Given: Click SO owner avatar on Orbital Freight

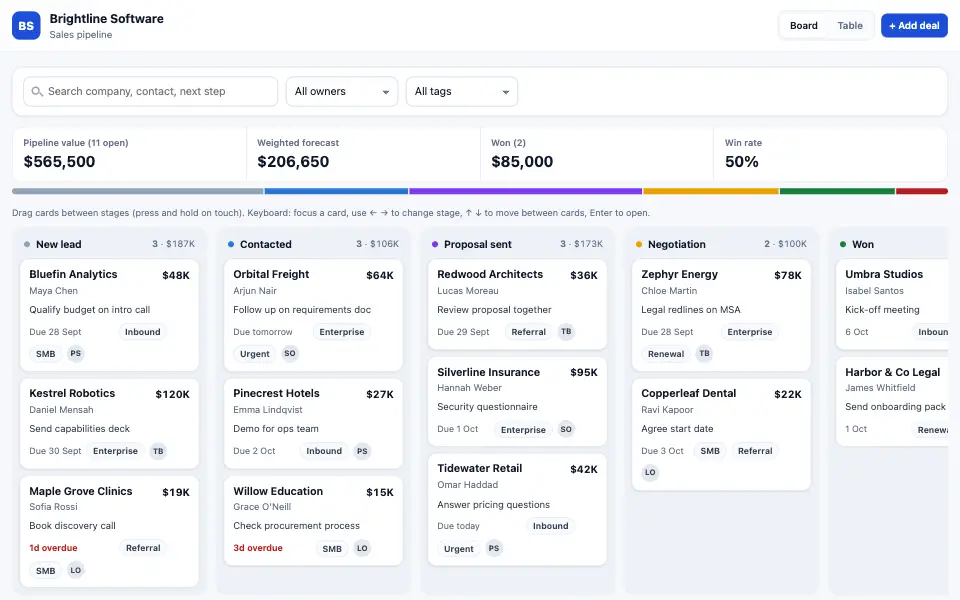Looking at the screenshot, I should [x=290, y=353].
